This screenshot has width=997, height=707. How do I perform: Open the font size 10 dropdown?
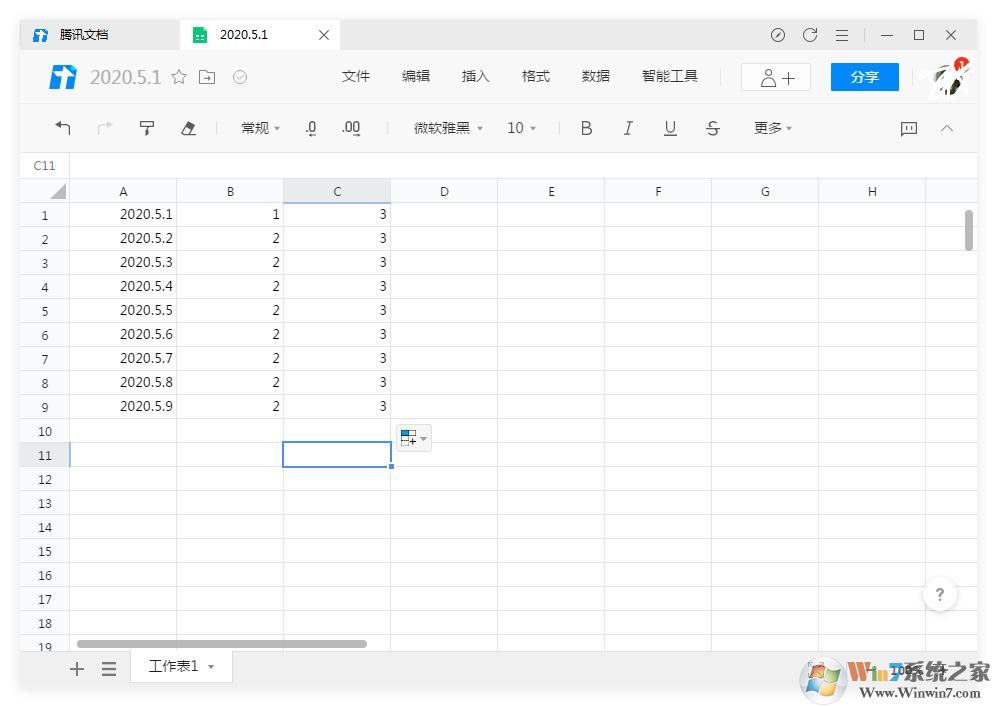(x=521, y=128)
